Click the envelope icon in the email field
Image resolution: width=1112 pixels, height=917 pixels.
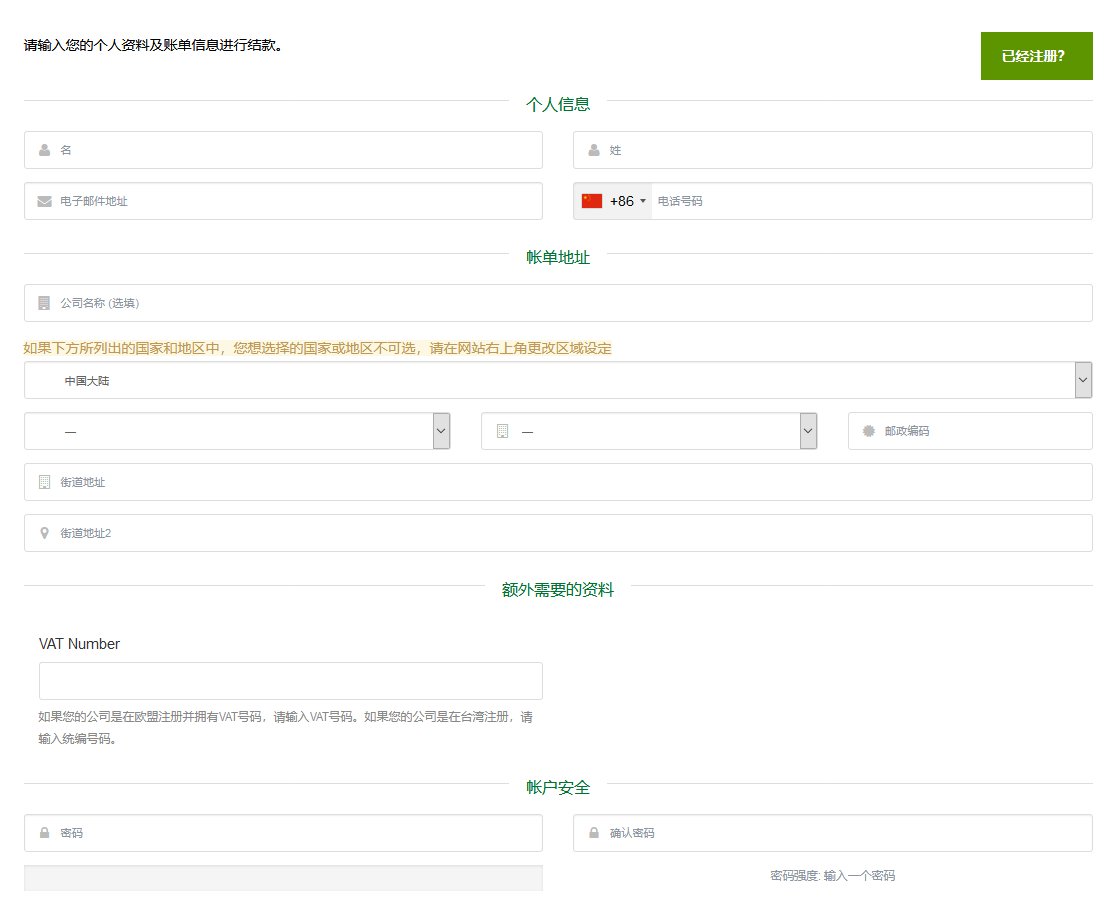click(44, 201)
